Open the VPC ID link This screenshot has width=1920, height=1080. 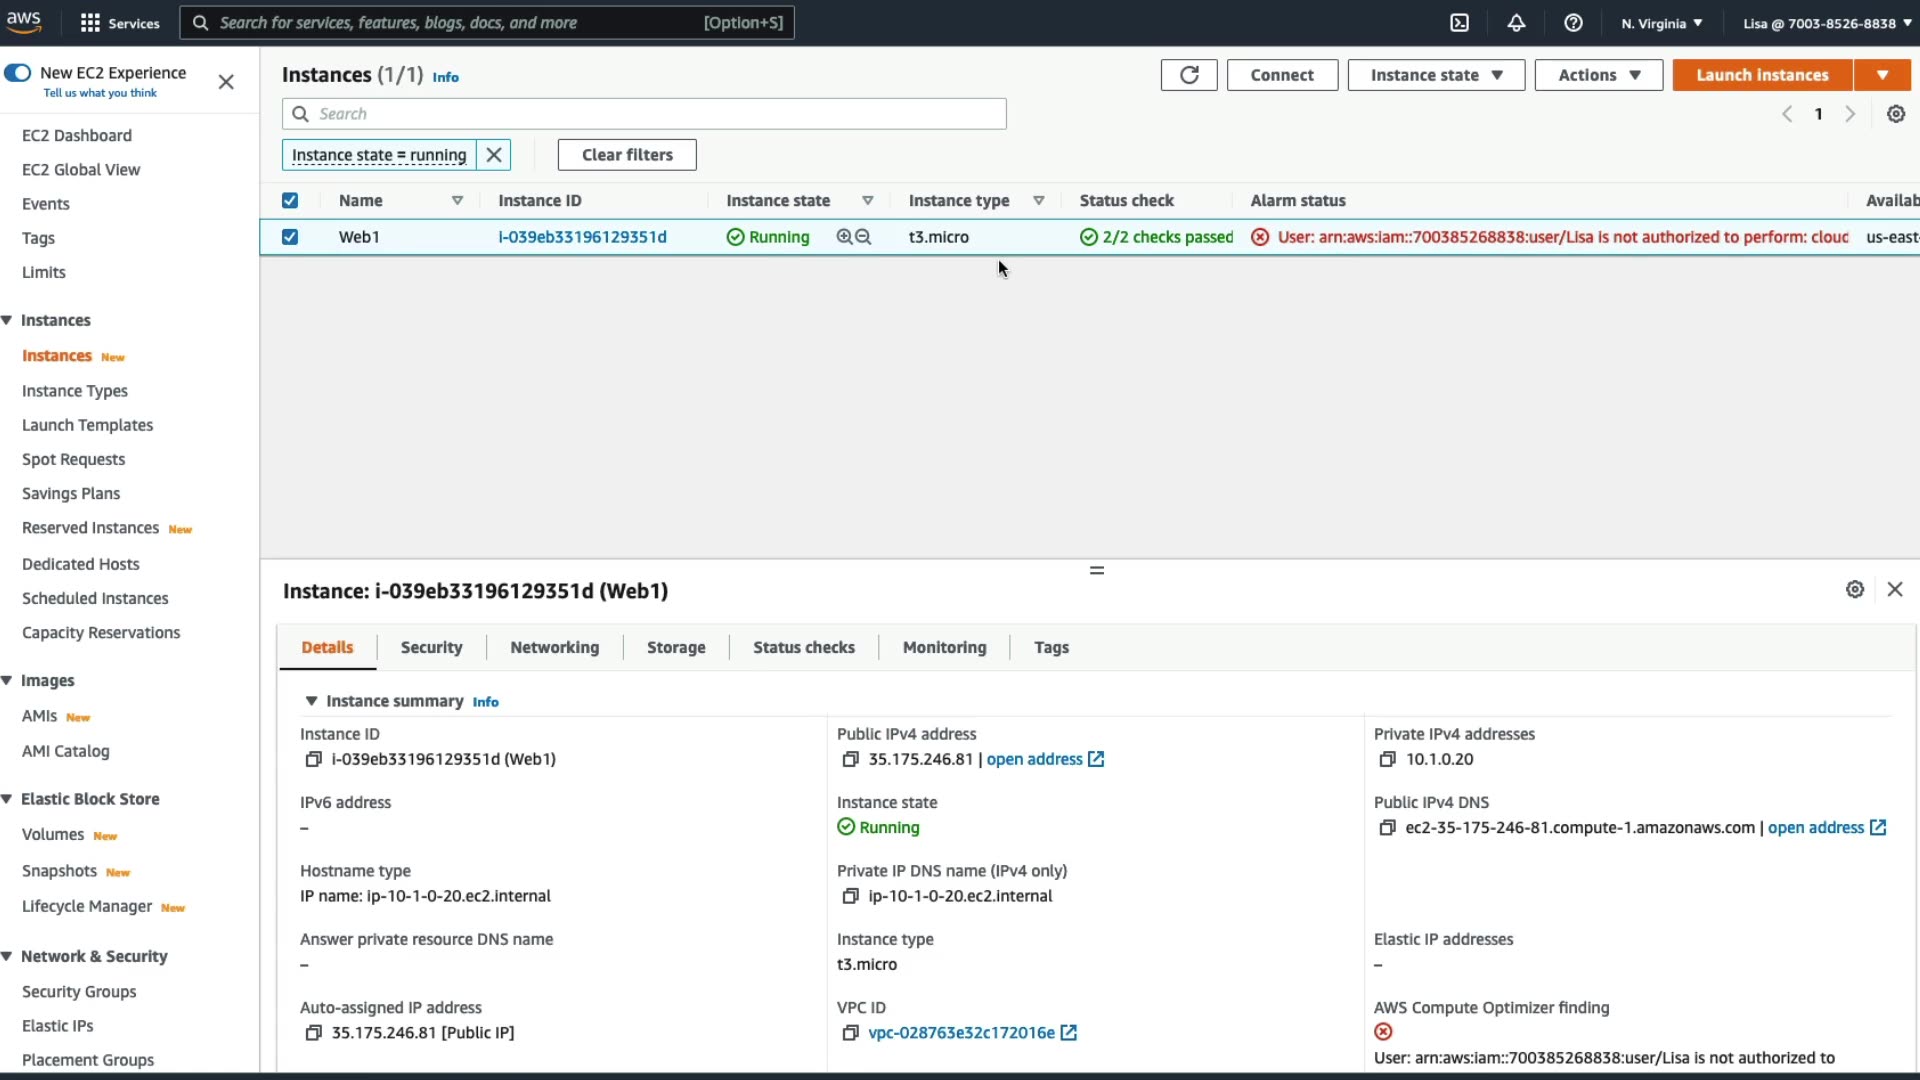coord(960,1033)
